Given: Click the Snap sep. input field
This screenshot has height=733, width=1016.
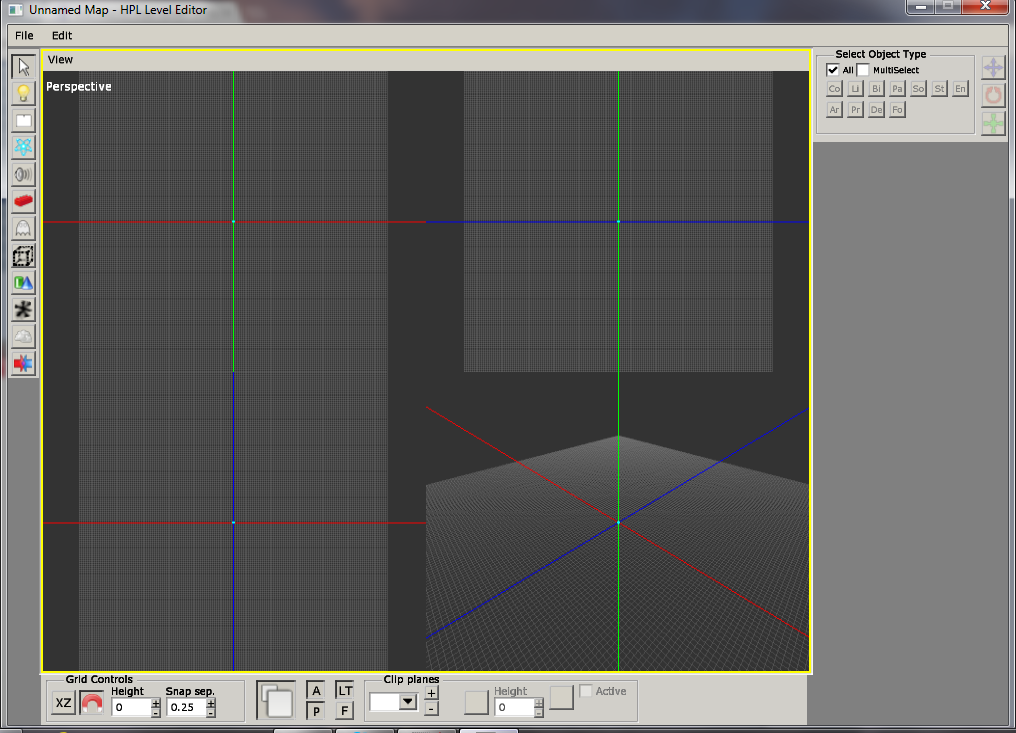Looking at the screenshot, I should pyautogui.click(x=187, y=707).
